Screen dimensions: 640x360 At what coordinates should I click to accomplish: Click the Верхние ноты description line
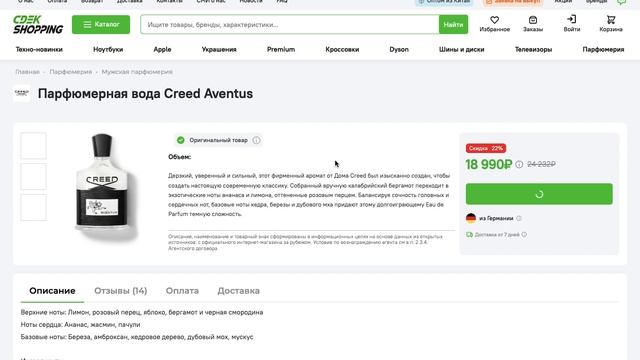[x=142, y=312]
